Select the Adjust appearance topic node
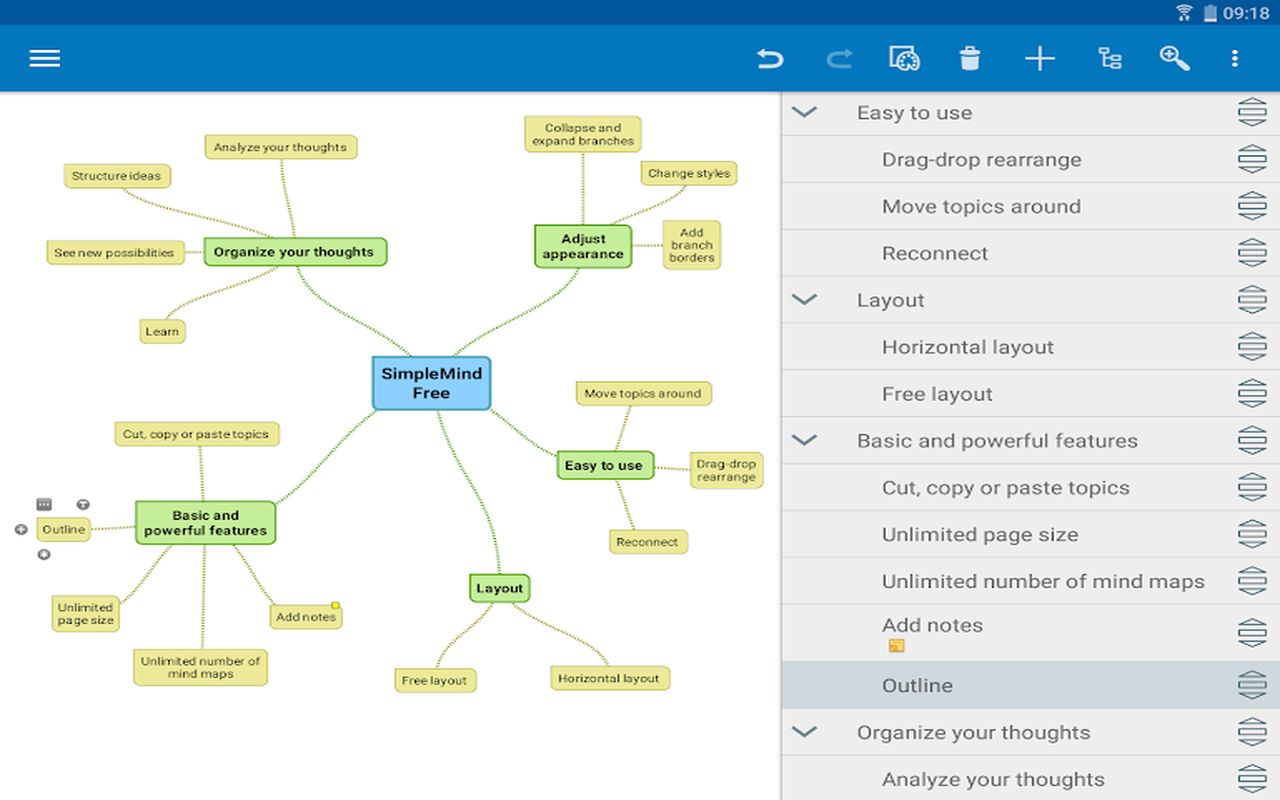The height and width of the screenshot is (800, 1280). click(x=583, y=247)
